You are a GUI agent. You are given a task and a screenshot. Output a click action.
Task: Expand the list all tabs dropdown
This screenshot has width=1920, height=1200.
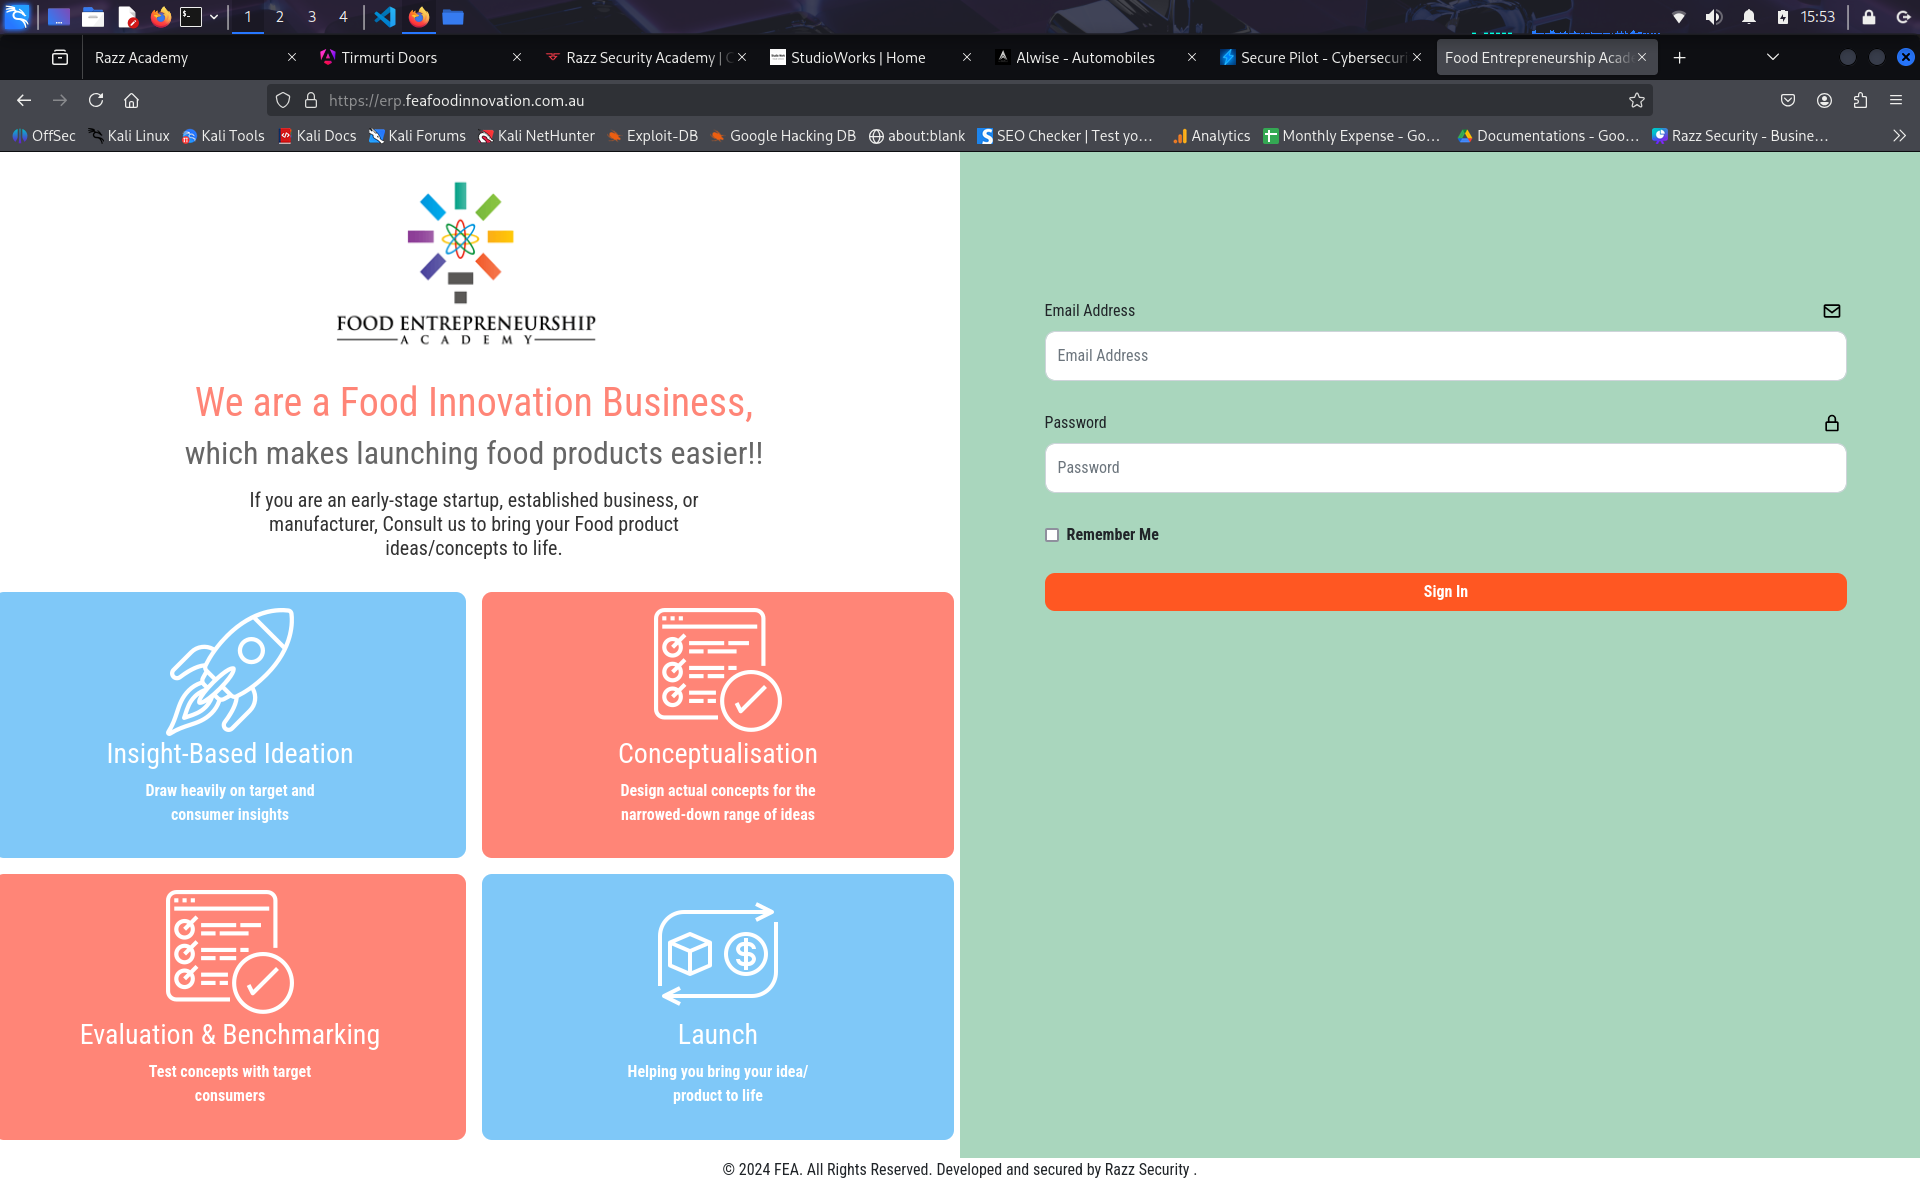[x=1773, y=58]
